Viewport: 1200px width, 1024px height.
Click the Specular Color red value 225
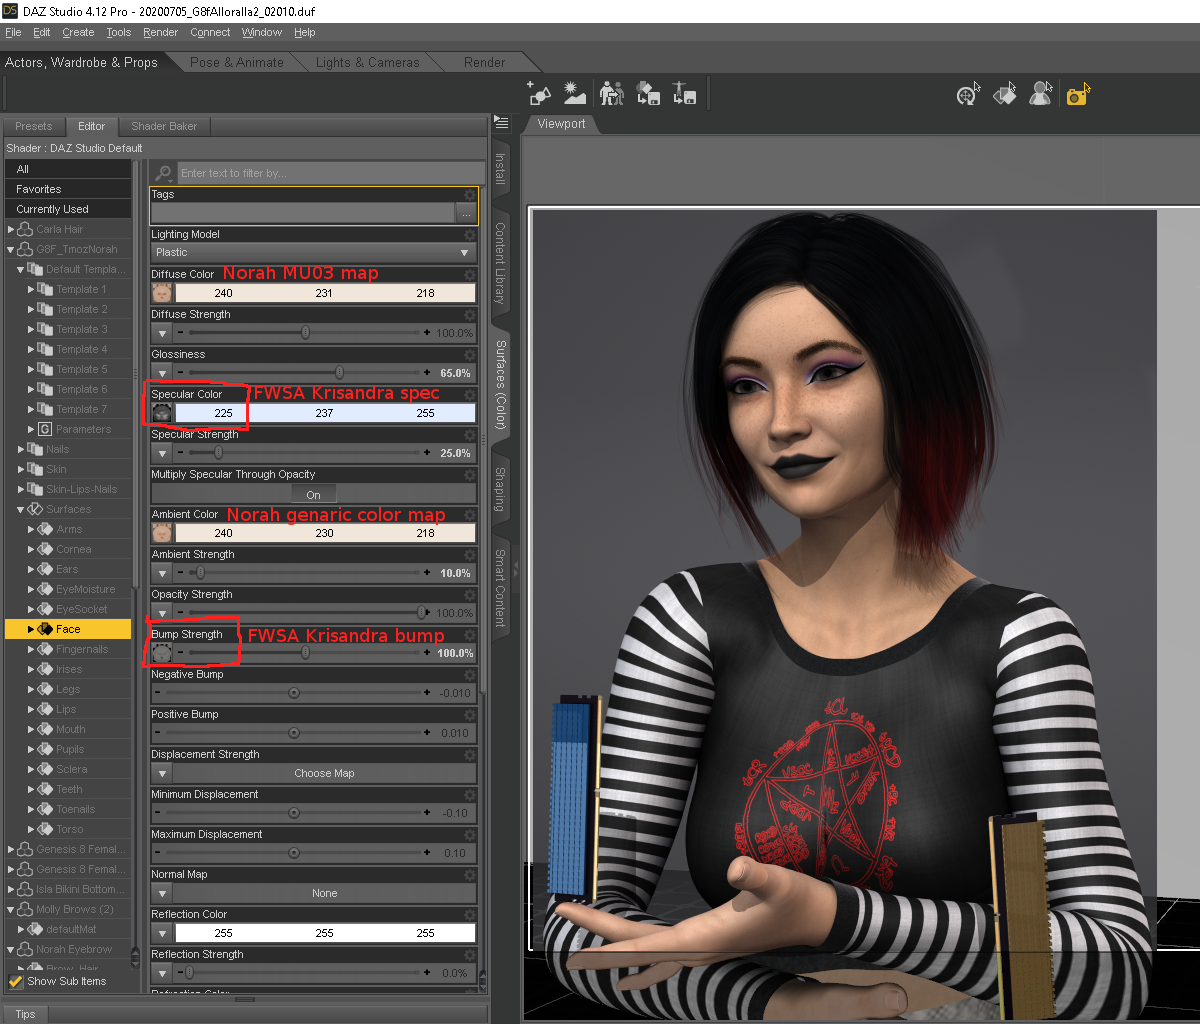coord(223,413)
